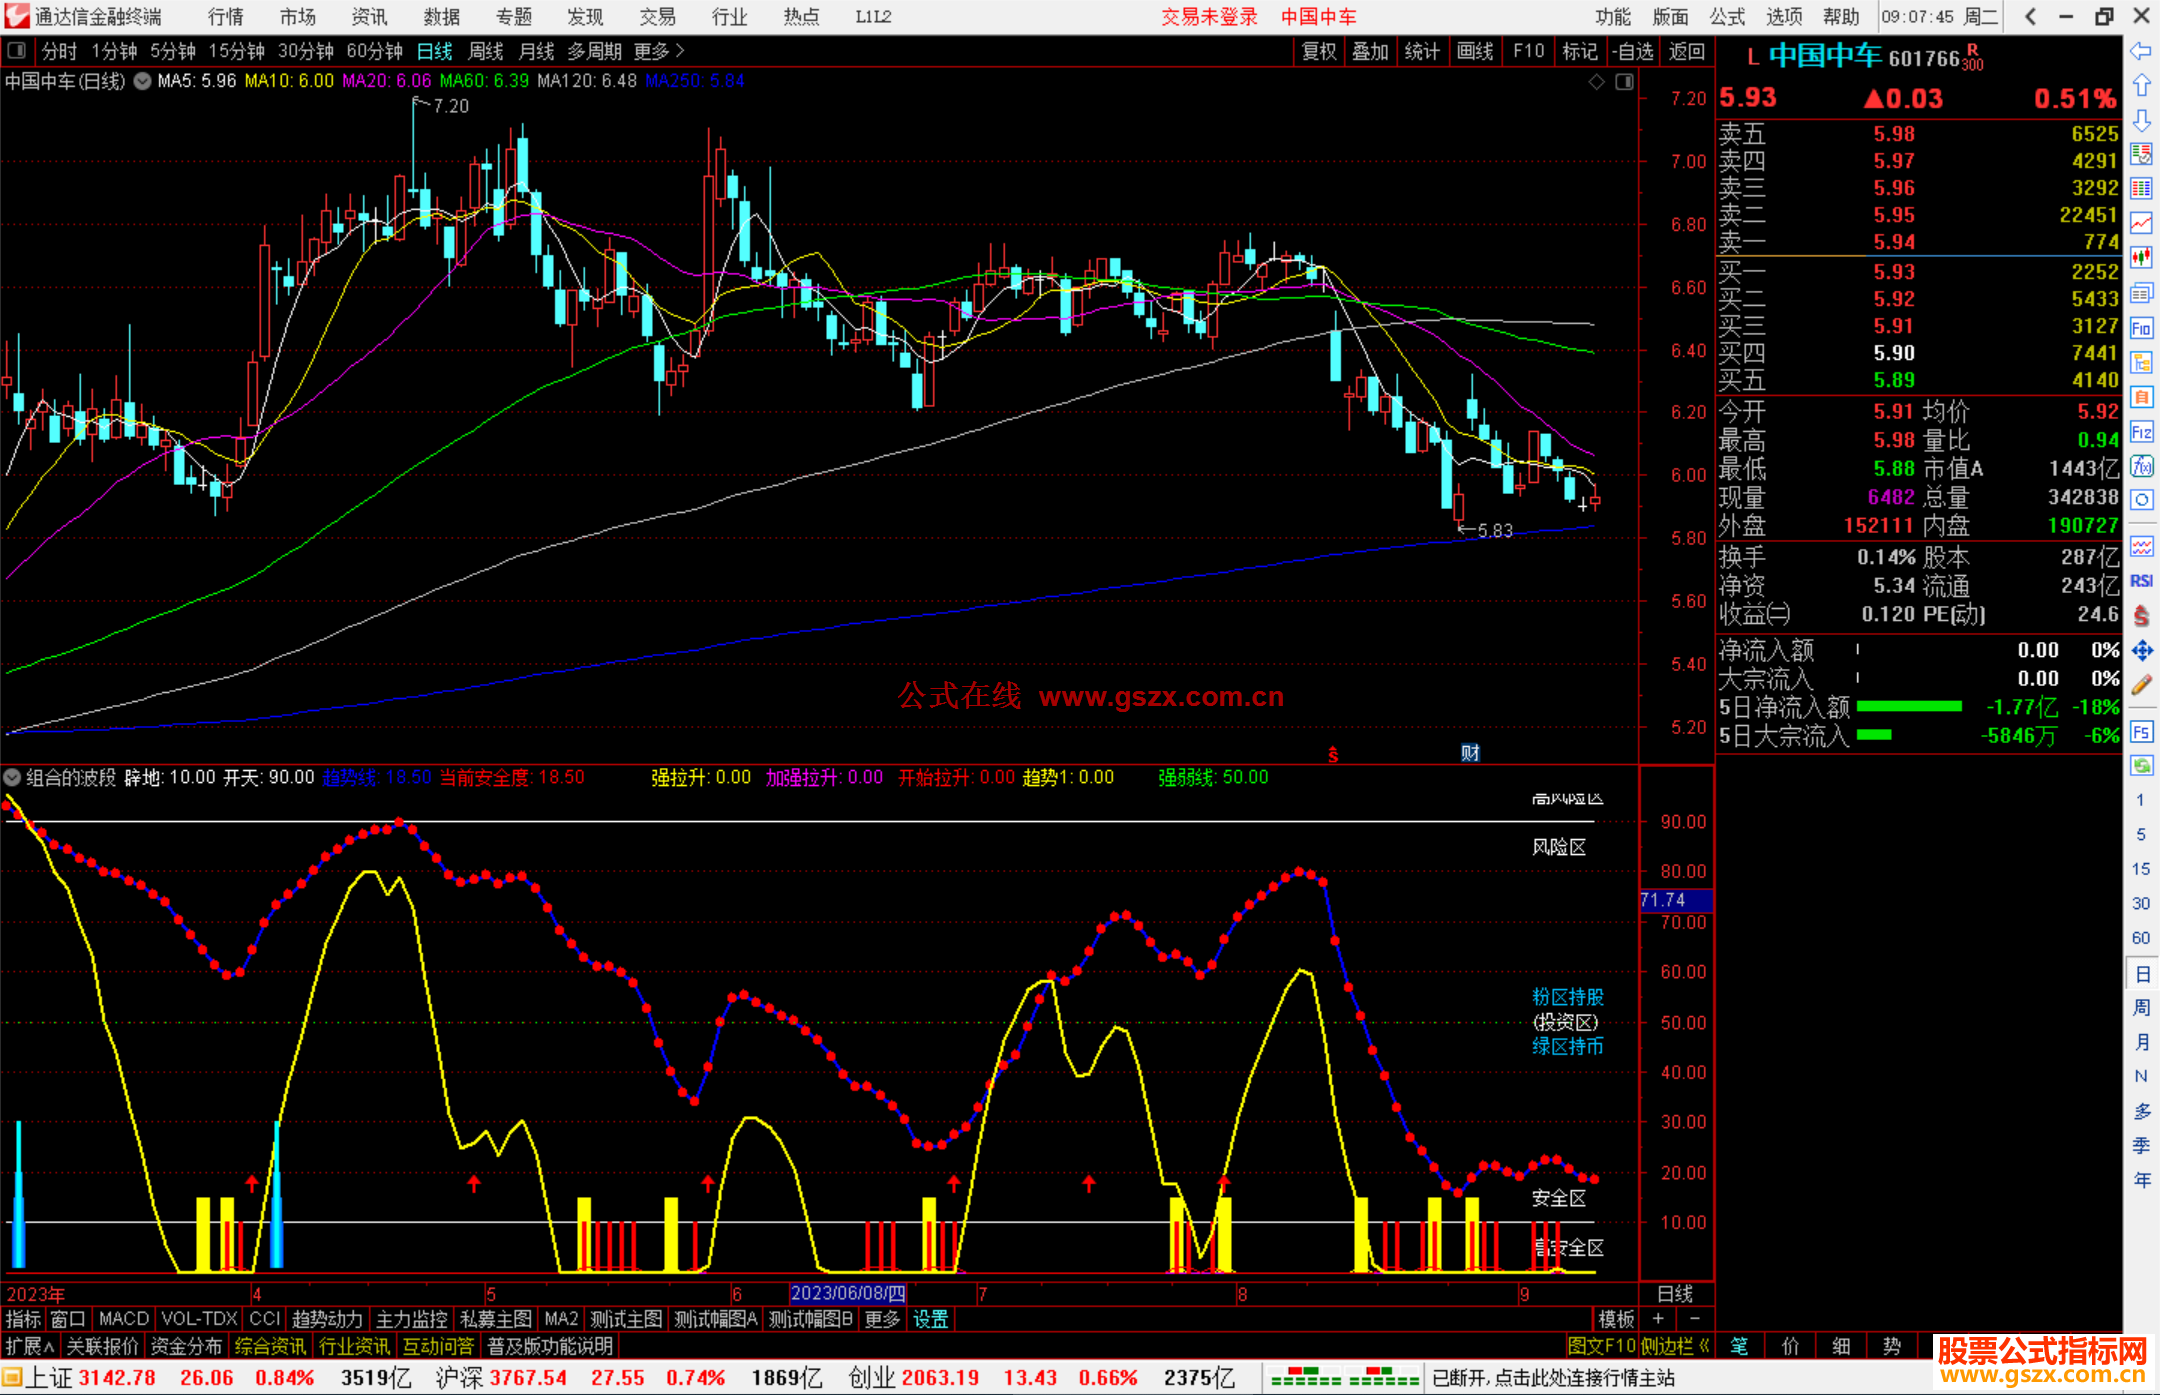This screenshot has height=1395, width=2160.
Task: Toggle the circle next to 中国中车(日线)
Action: point(142,81)
